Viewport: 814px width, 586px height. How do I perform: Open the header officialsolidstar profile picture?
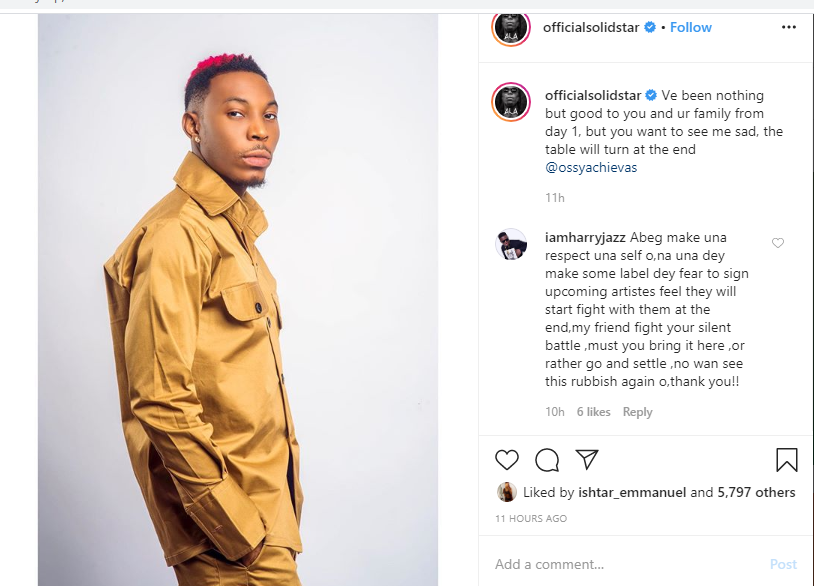coord(511,27)
